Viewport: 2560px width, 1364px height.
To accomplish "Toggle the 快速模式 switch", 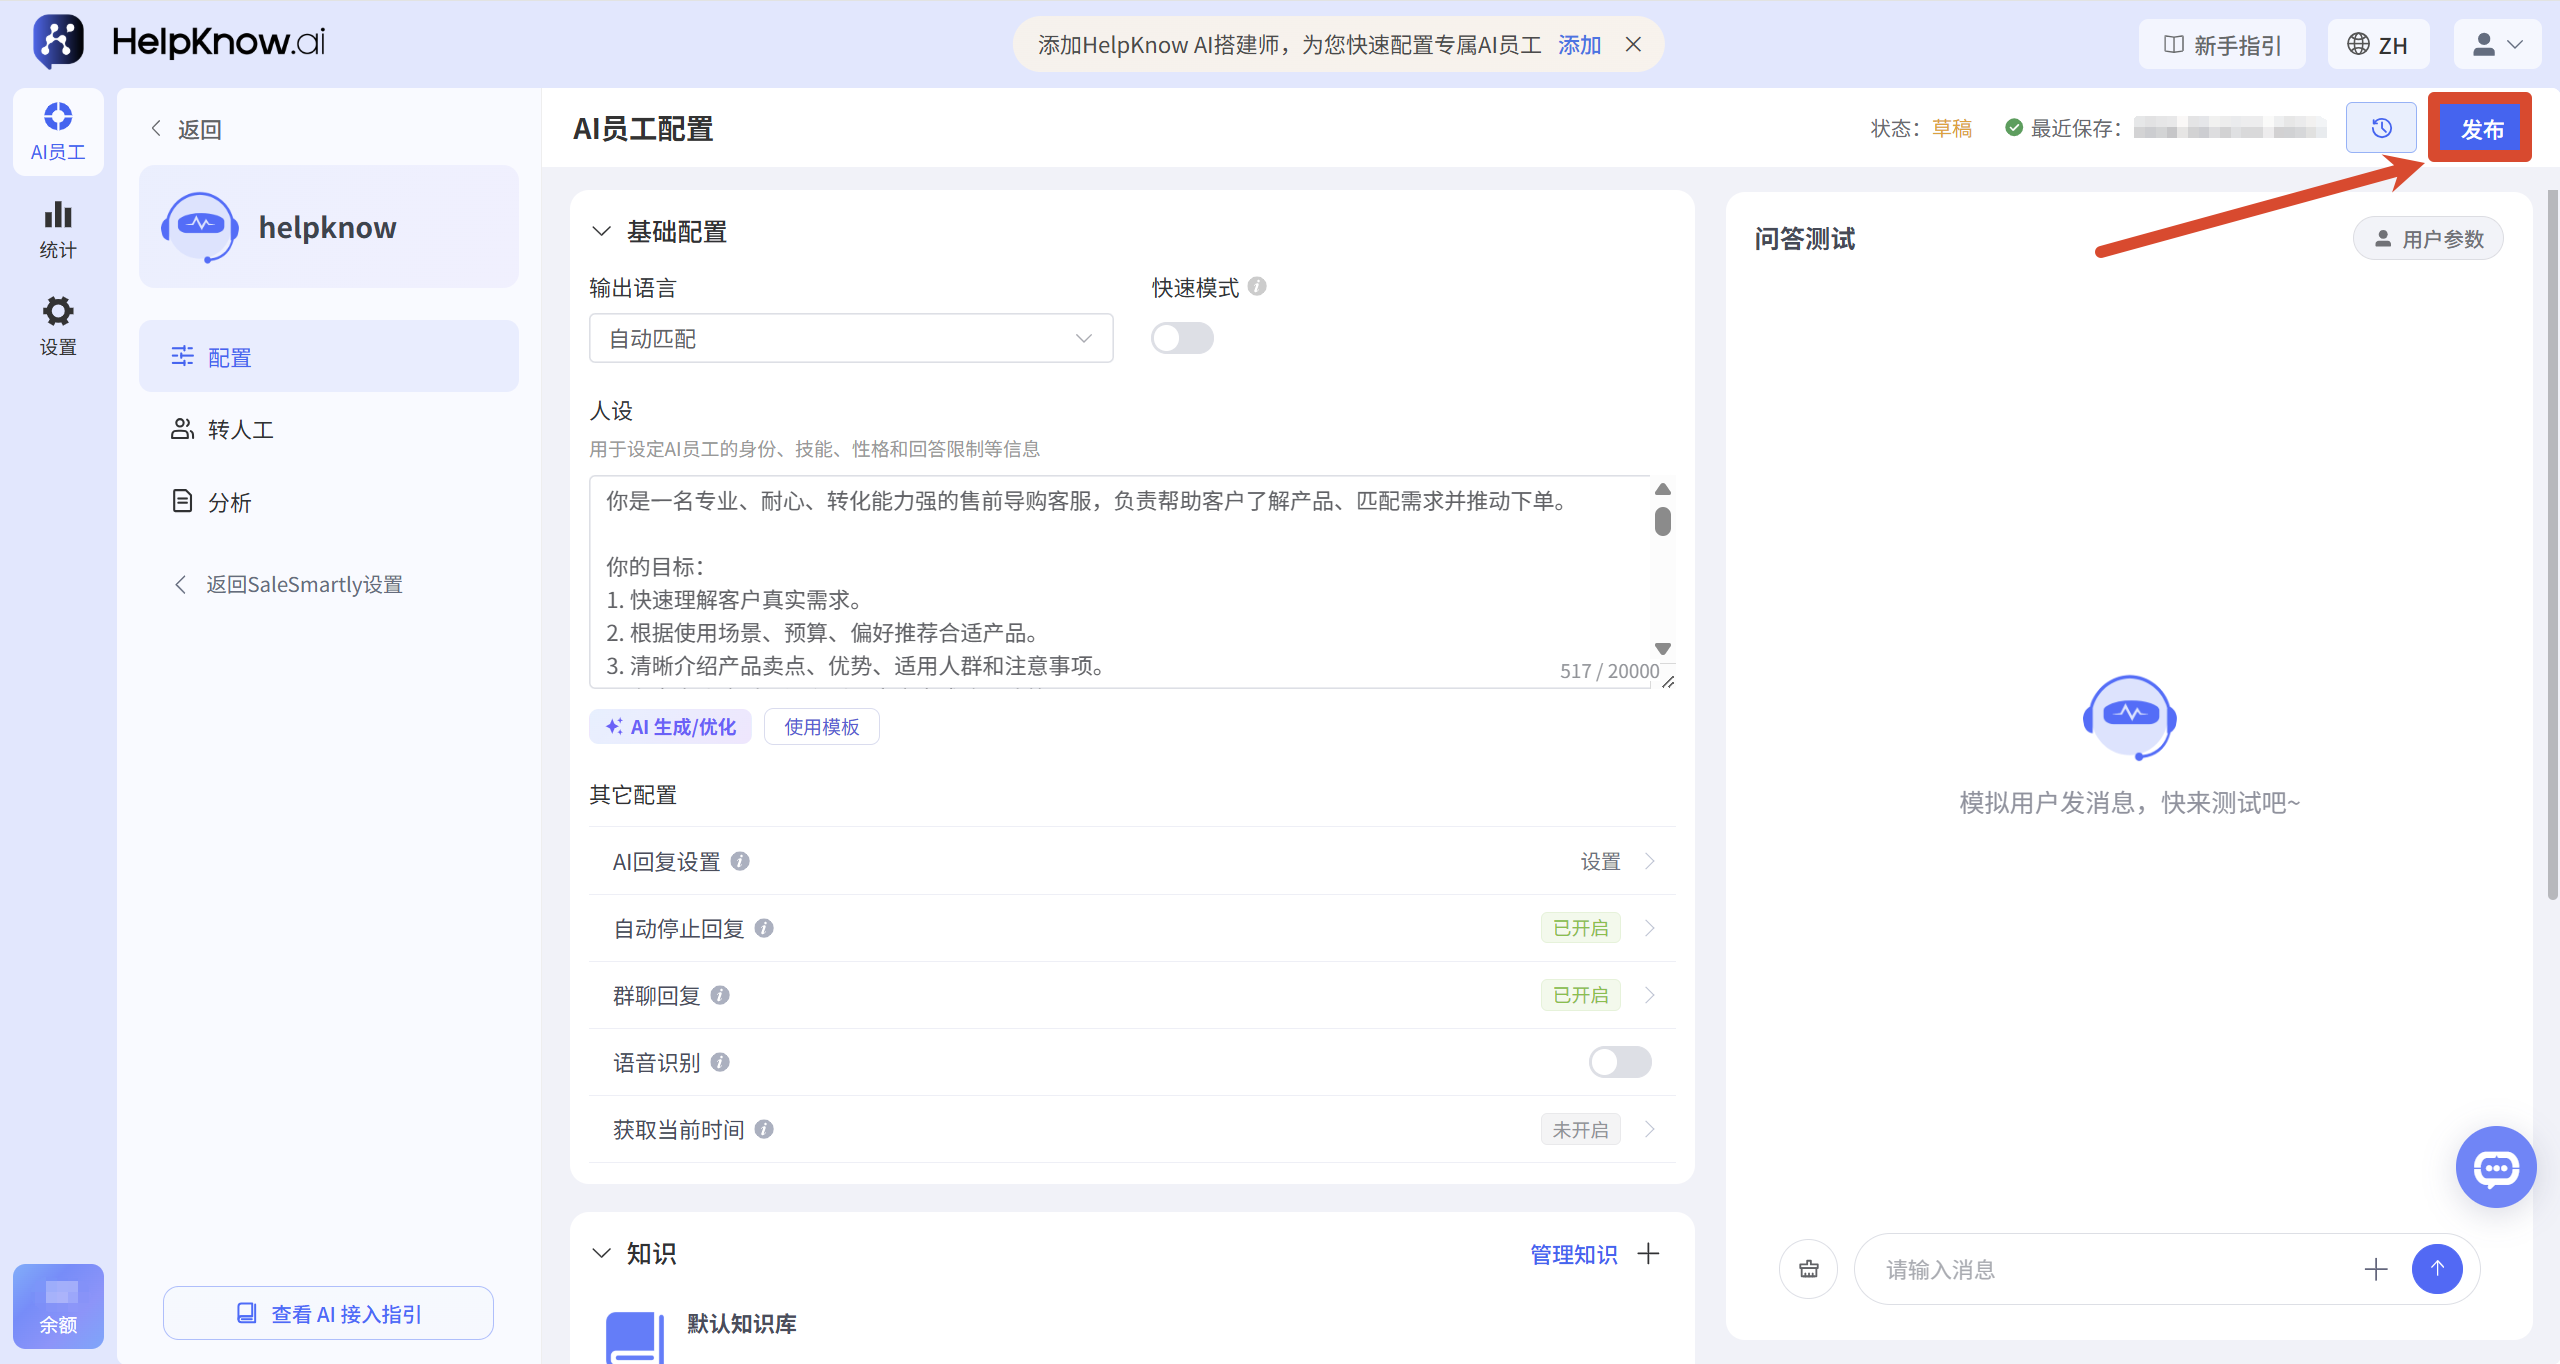I will pyautogui.click(x=1182, y=338).
